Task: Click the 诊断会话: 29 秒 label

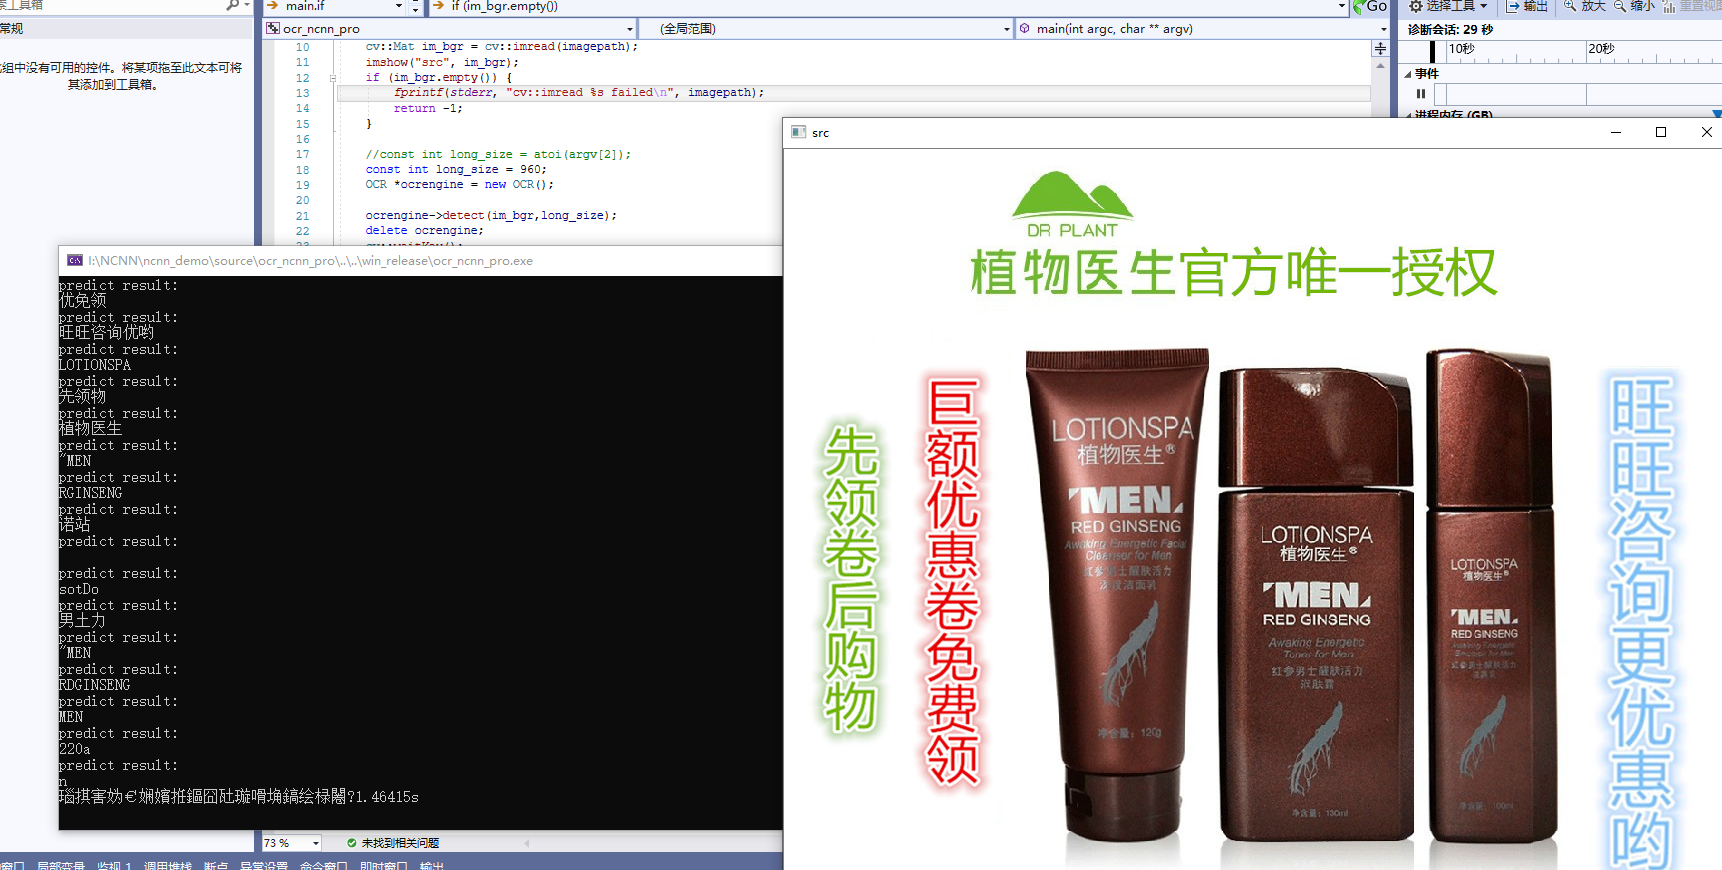Action: (1450, 30)
